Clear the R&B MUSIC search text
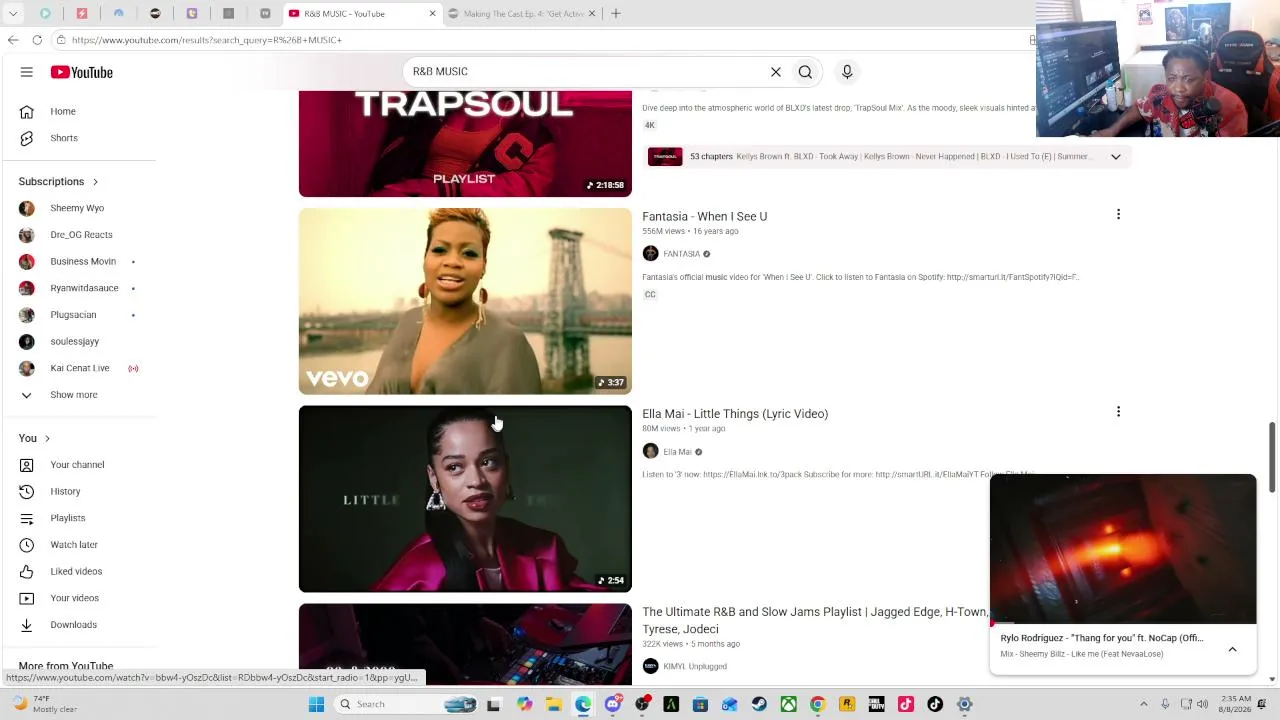 tap(775, 72)
